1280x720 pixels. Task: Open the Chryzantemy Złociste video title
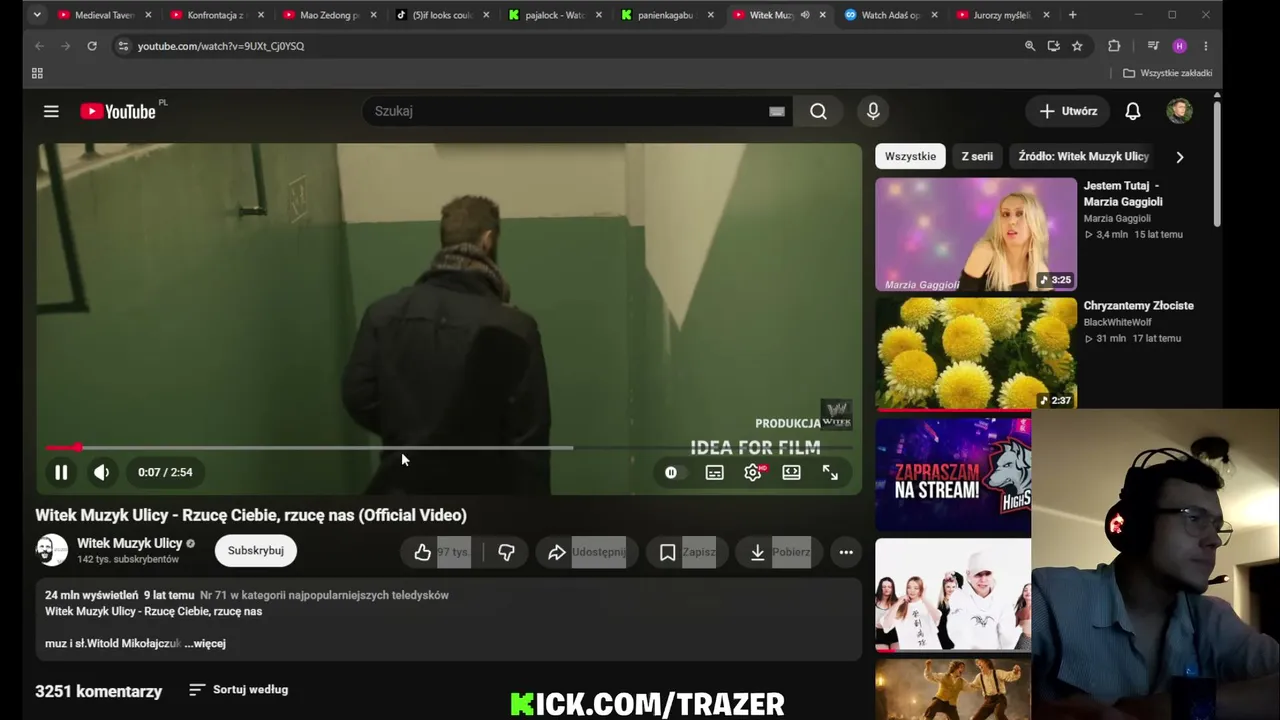[x=1139, y=305]
